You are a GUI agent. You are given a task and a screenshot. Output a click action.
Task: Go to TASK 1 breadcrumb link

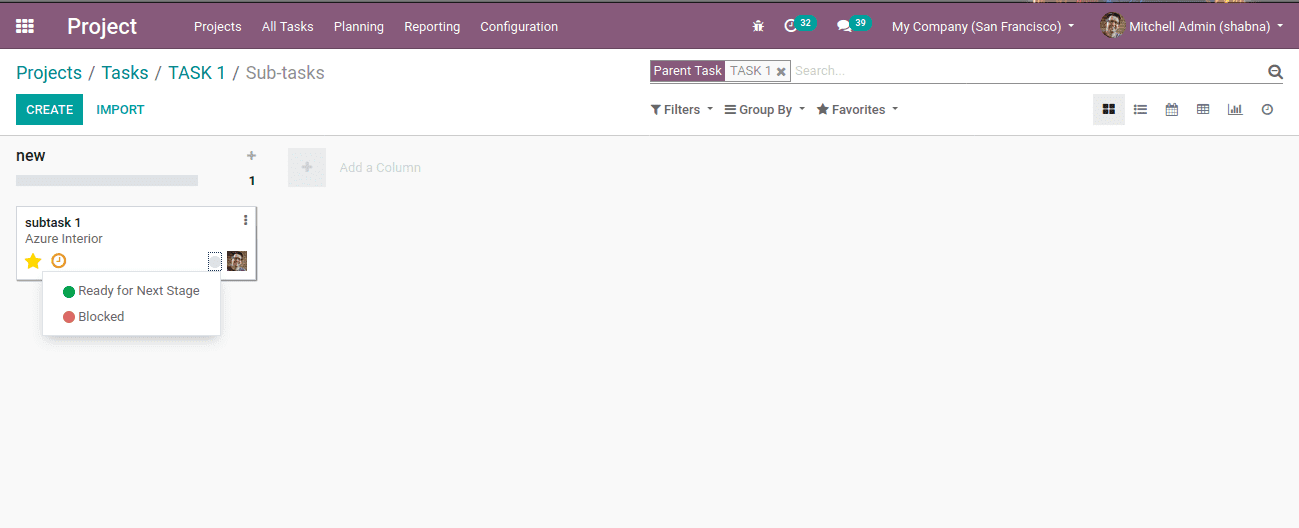197,73
